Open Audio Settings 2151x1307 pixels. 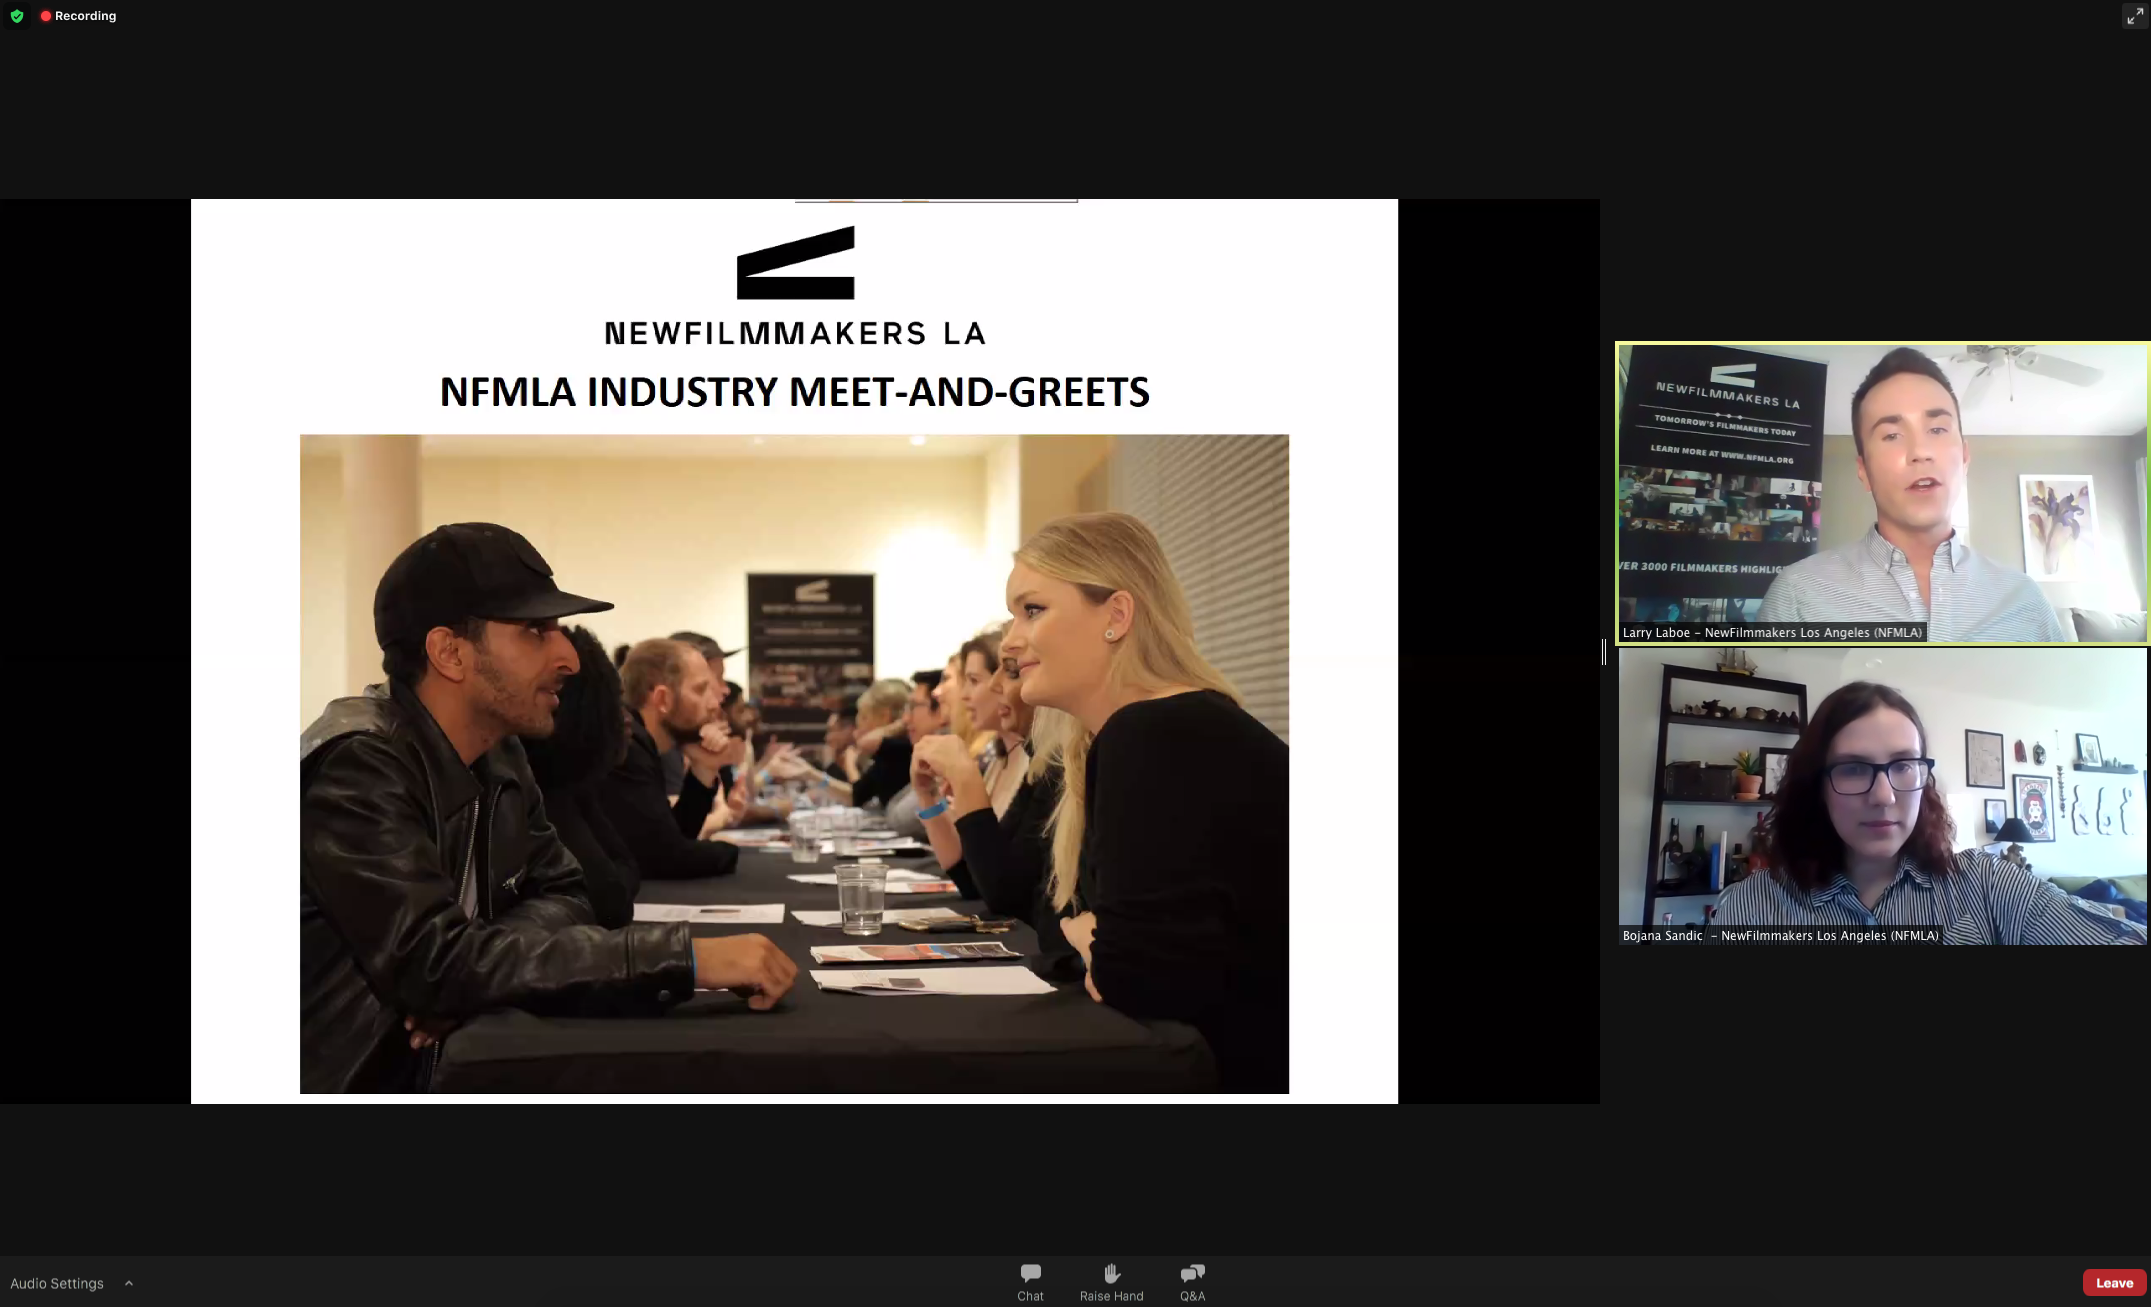click(x=57, y=1283)
